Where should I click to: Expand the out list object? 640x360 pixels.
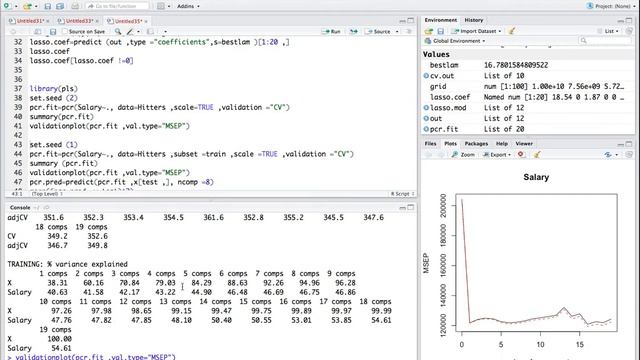point(426,118)
